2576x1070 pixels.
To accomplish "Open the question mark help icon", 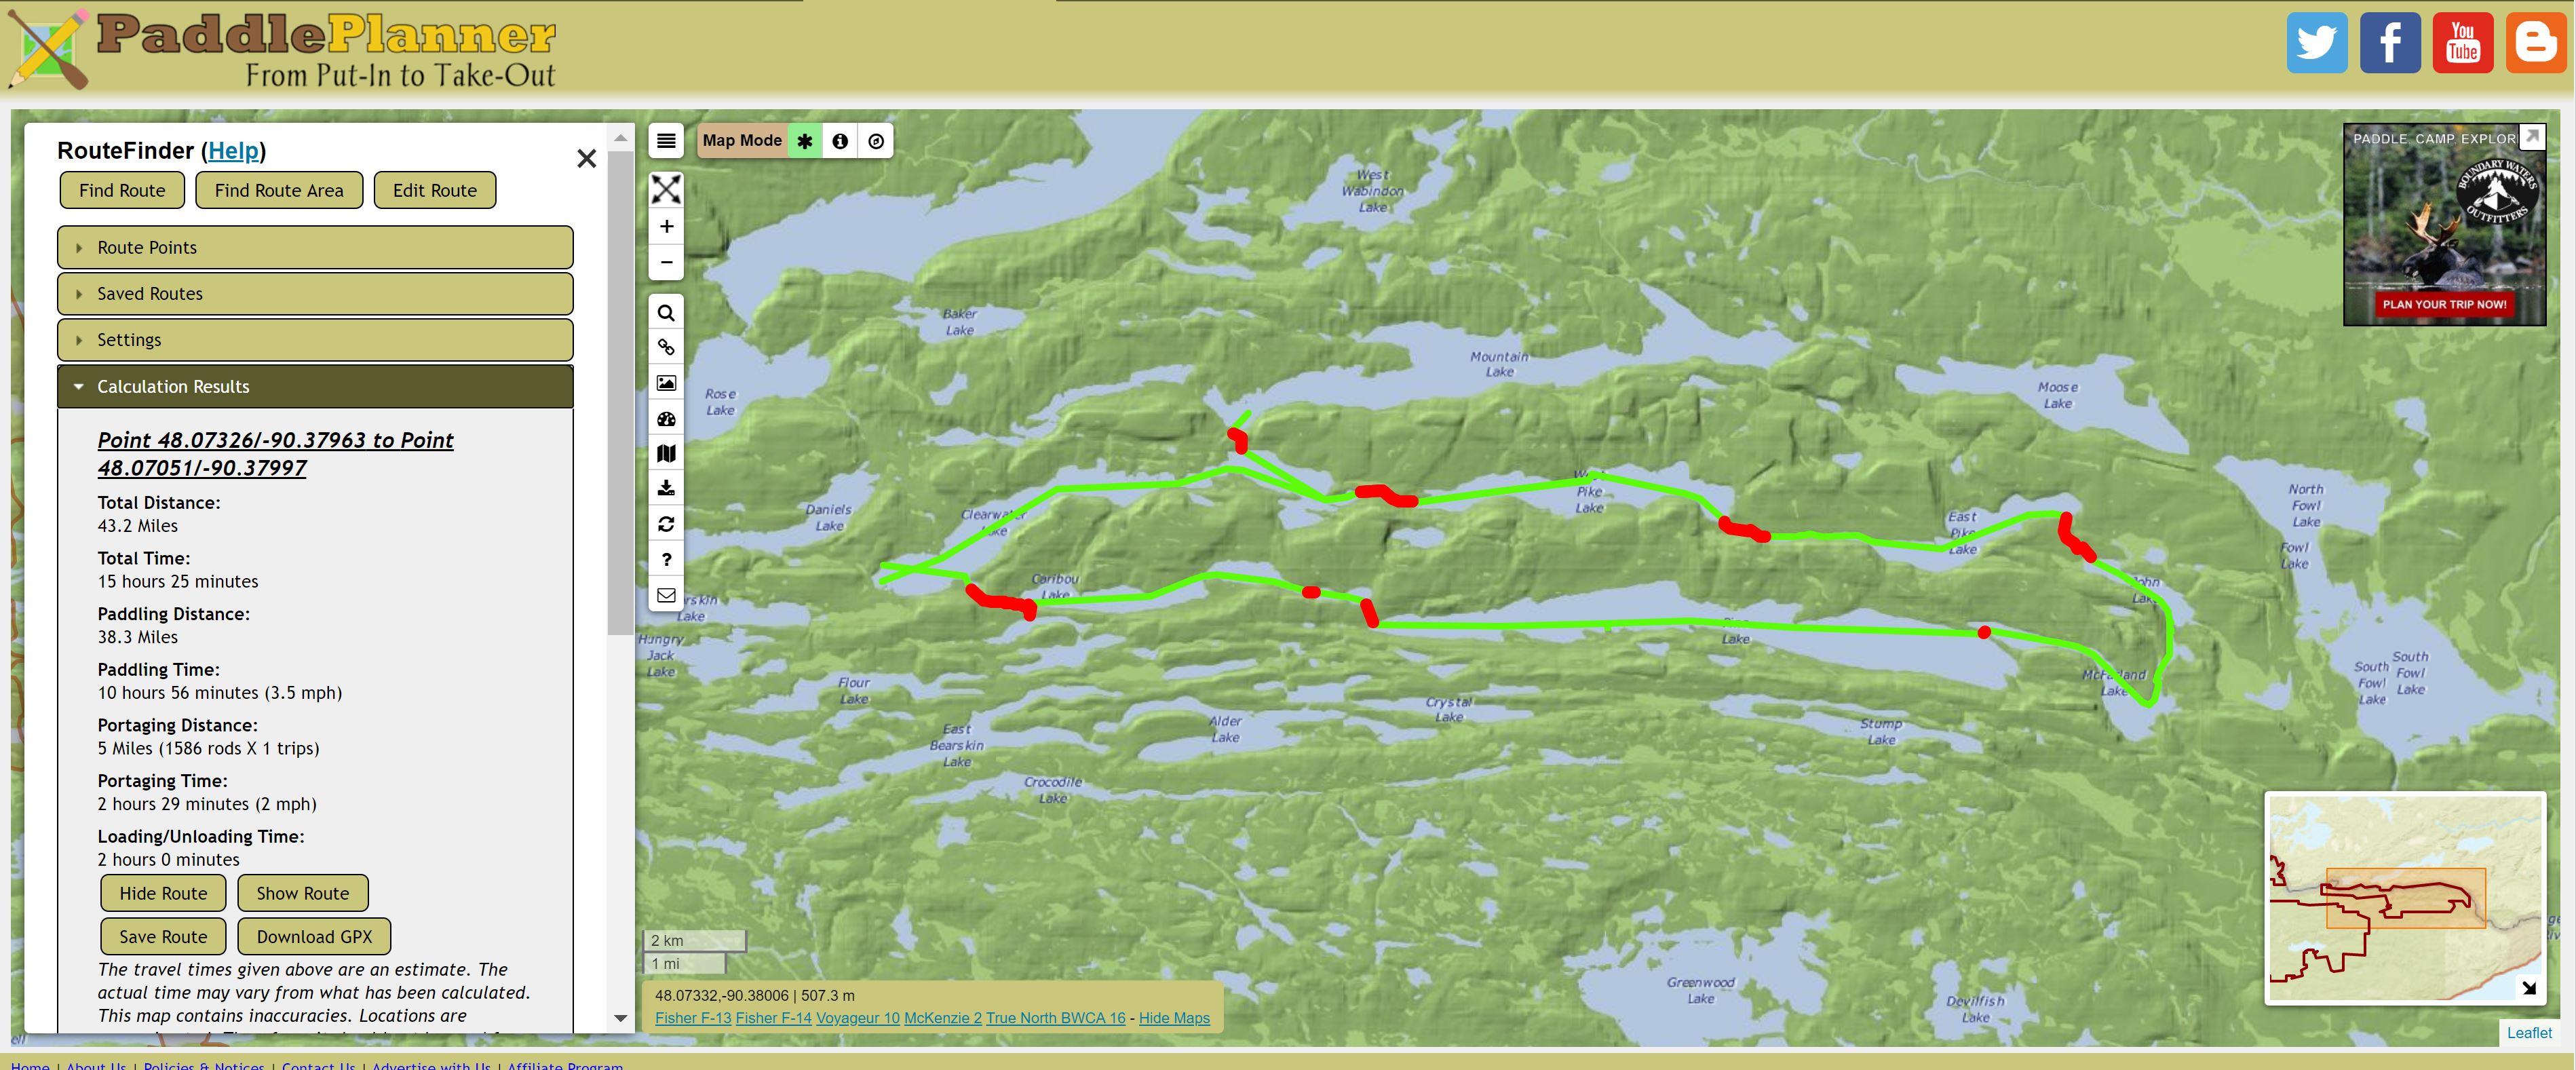I will [x=666, y=560].
